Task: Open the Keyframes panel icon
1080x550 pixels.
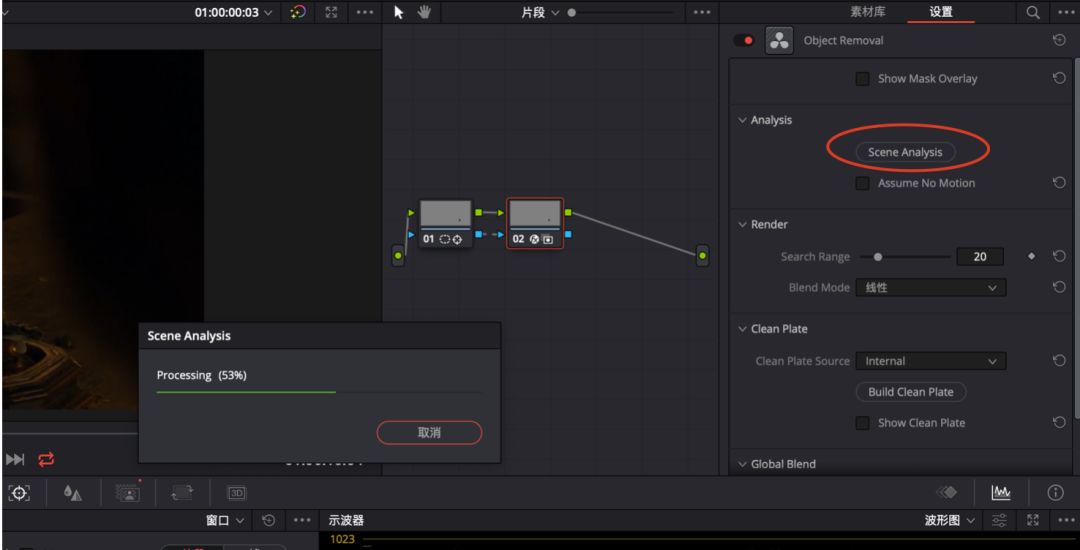Action: pyautogui.click(x=948, y=493)
